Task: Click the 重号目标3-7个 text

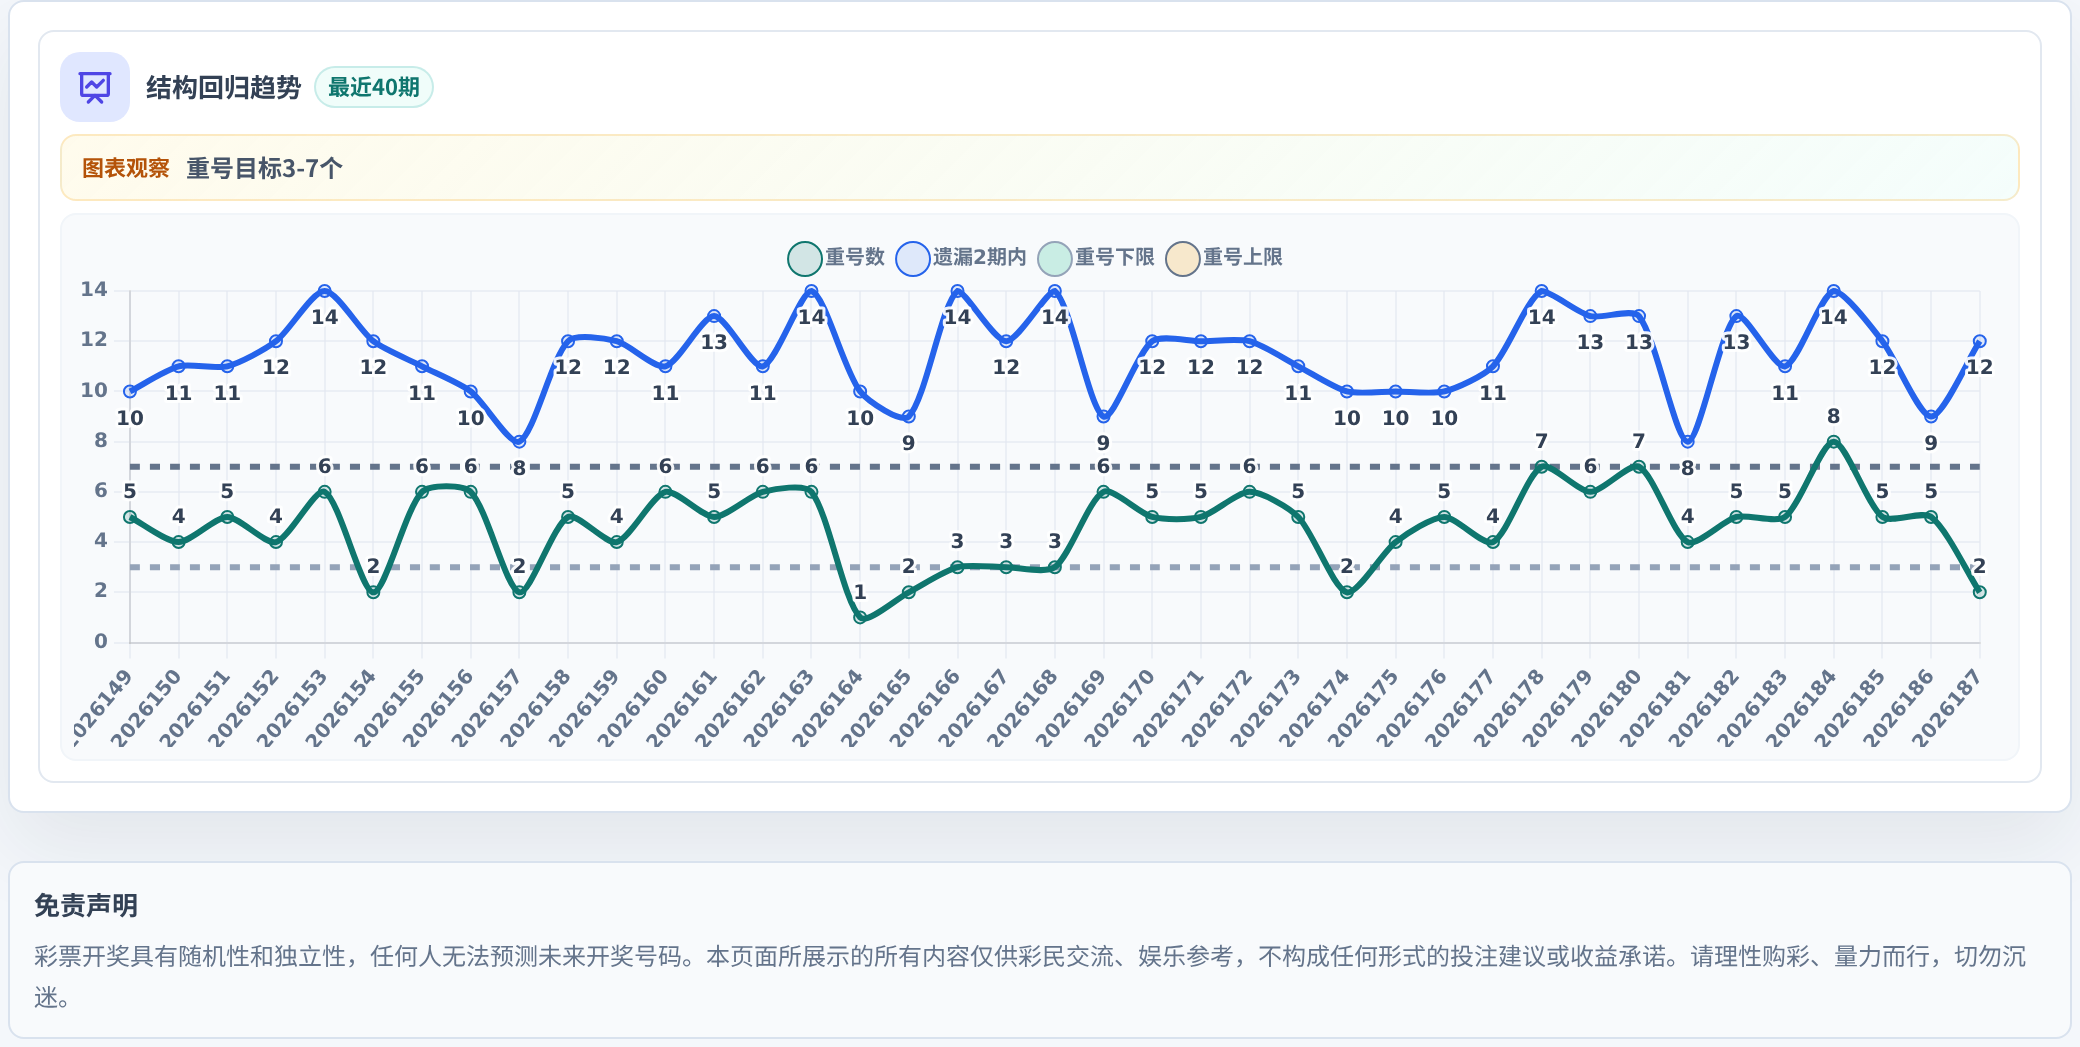Action: click(x=264, y=168)
